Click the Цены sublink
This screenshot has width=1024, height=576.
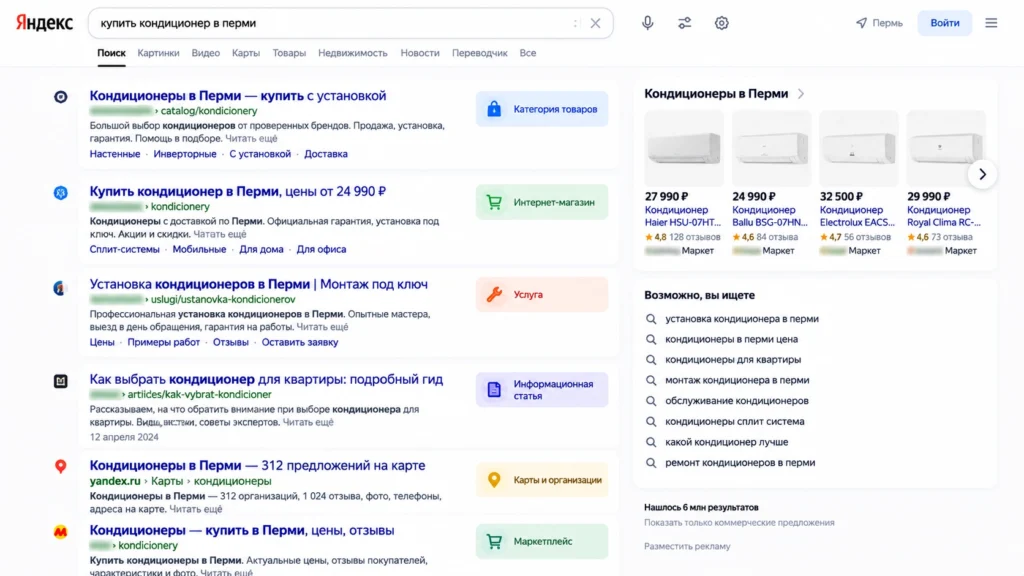point(102,342)
